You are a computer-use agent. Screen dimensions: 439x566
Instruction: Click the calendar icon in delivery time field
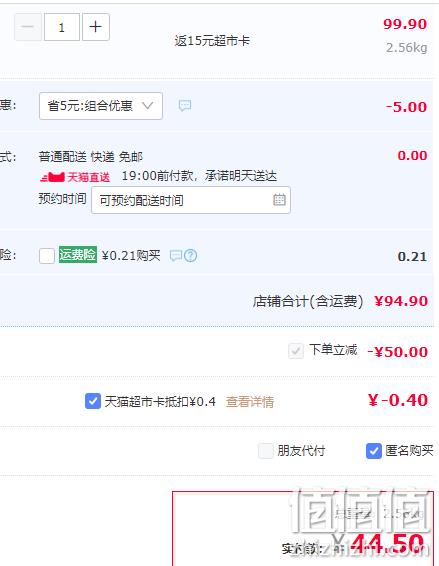[279, 200]
